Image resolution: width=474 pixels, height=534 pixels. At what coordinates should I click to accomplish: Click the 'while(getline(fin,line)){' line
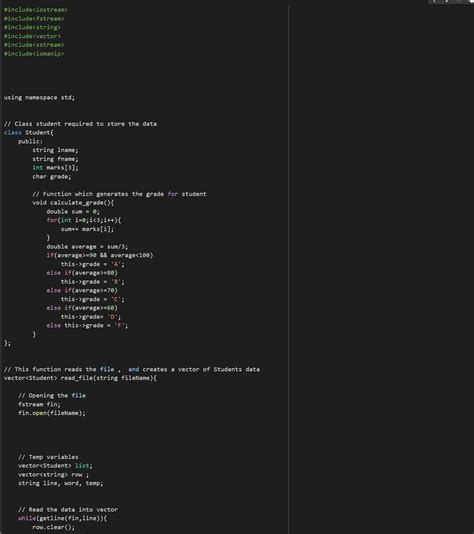62,518
